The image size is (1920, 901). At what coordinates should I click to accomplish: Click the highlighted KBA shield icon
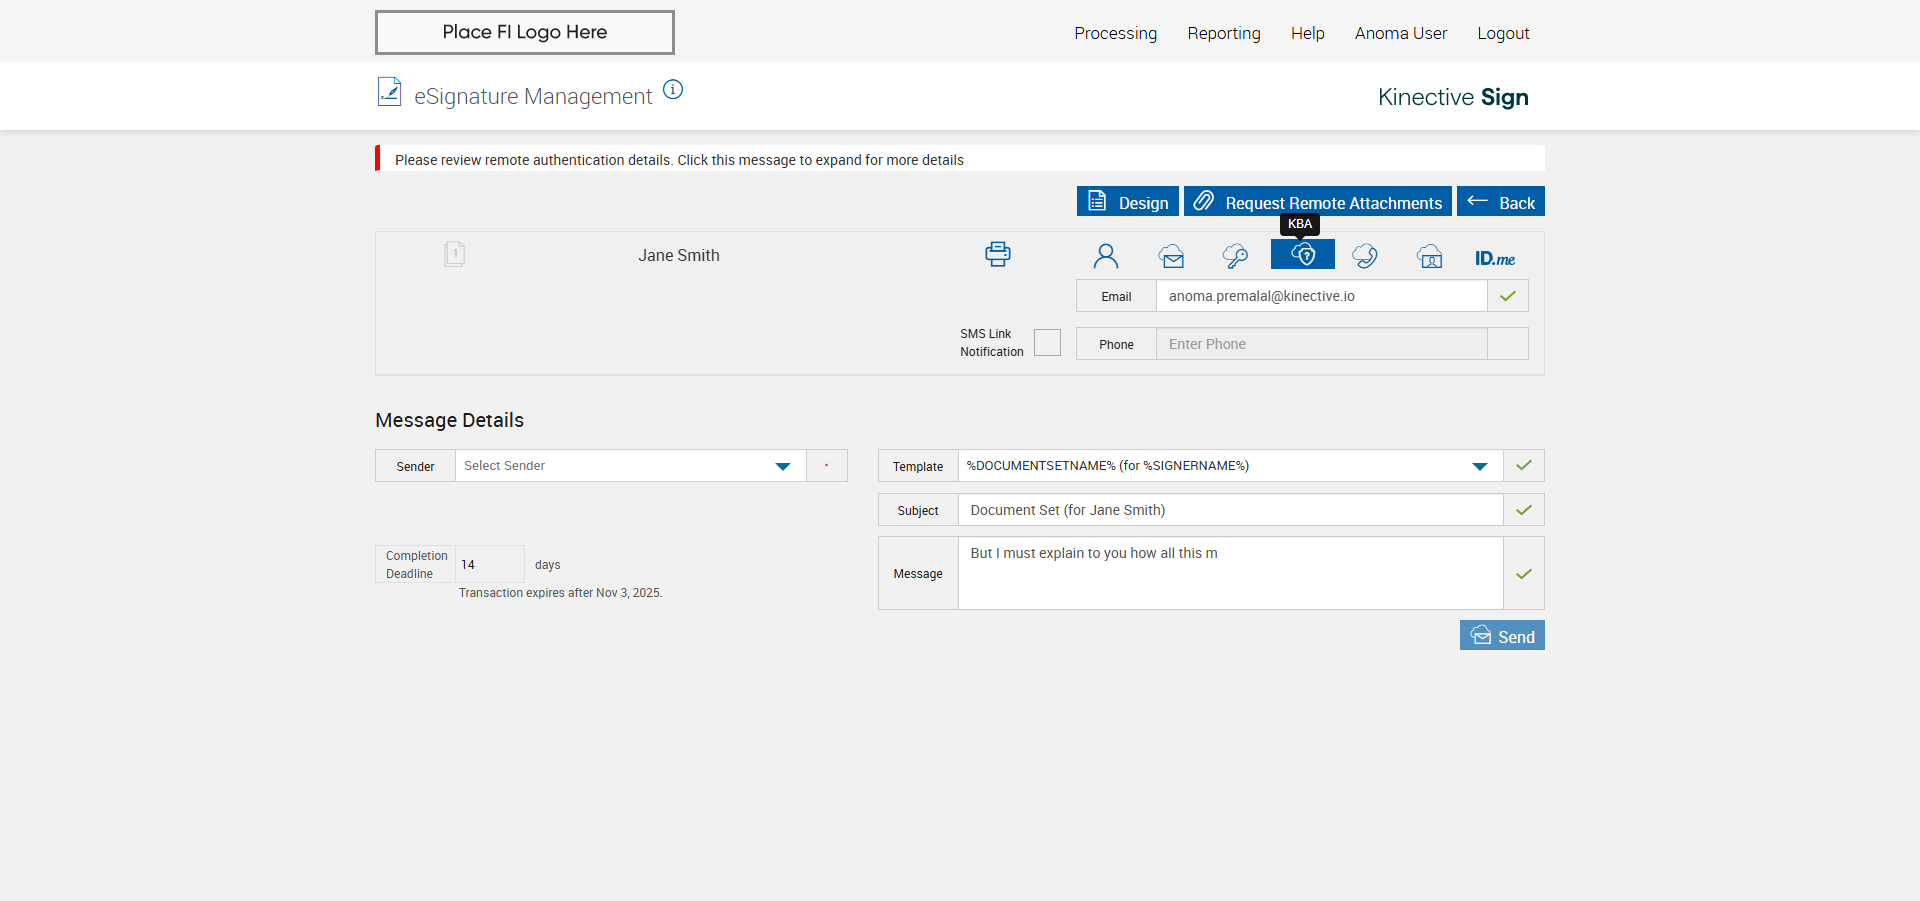tap(1302, 255)
